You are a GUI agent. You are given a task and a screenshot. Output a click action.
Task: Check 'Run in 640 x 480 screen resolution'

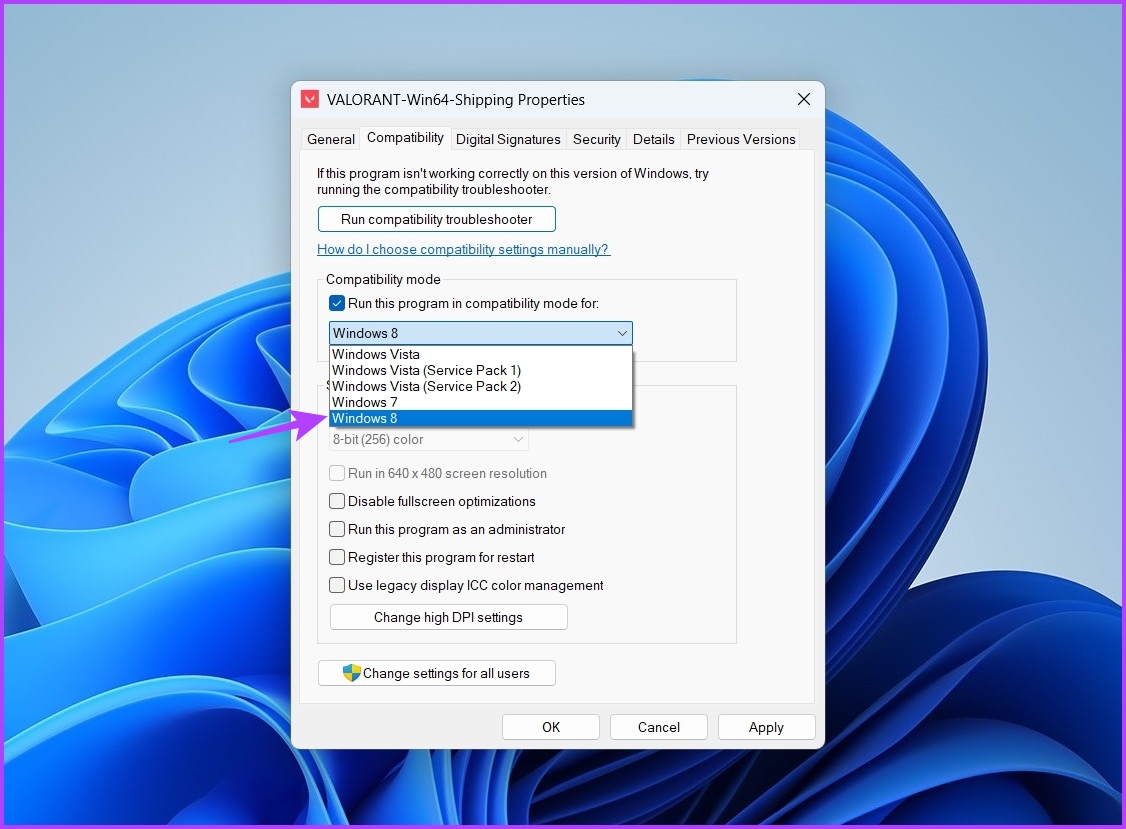coord(337,473)
